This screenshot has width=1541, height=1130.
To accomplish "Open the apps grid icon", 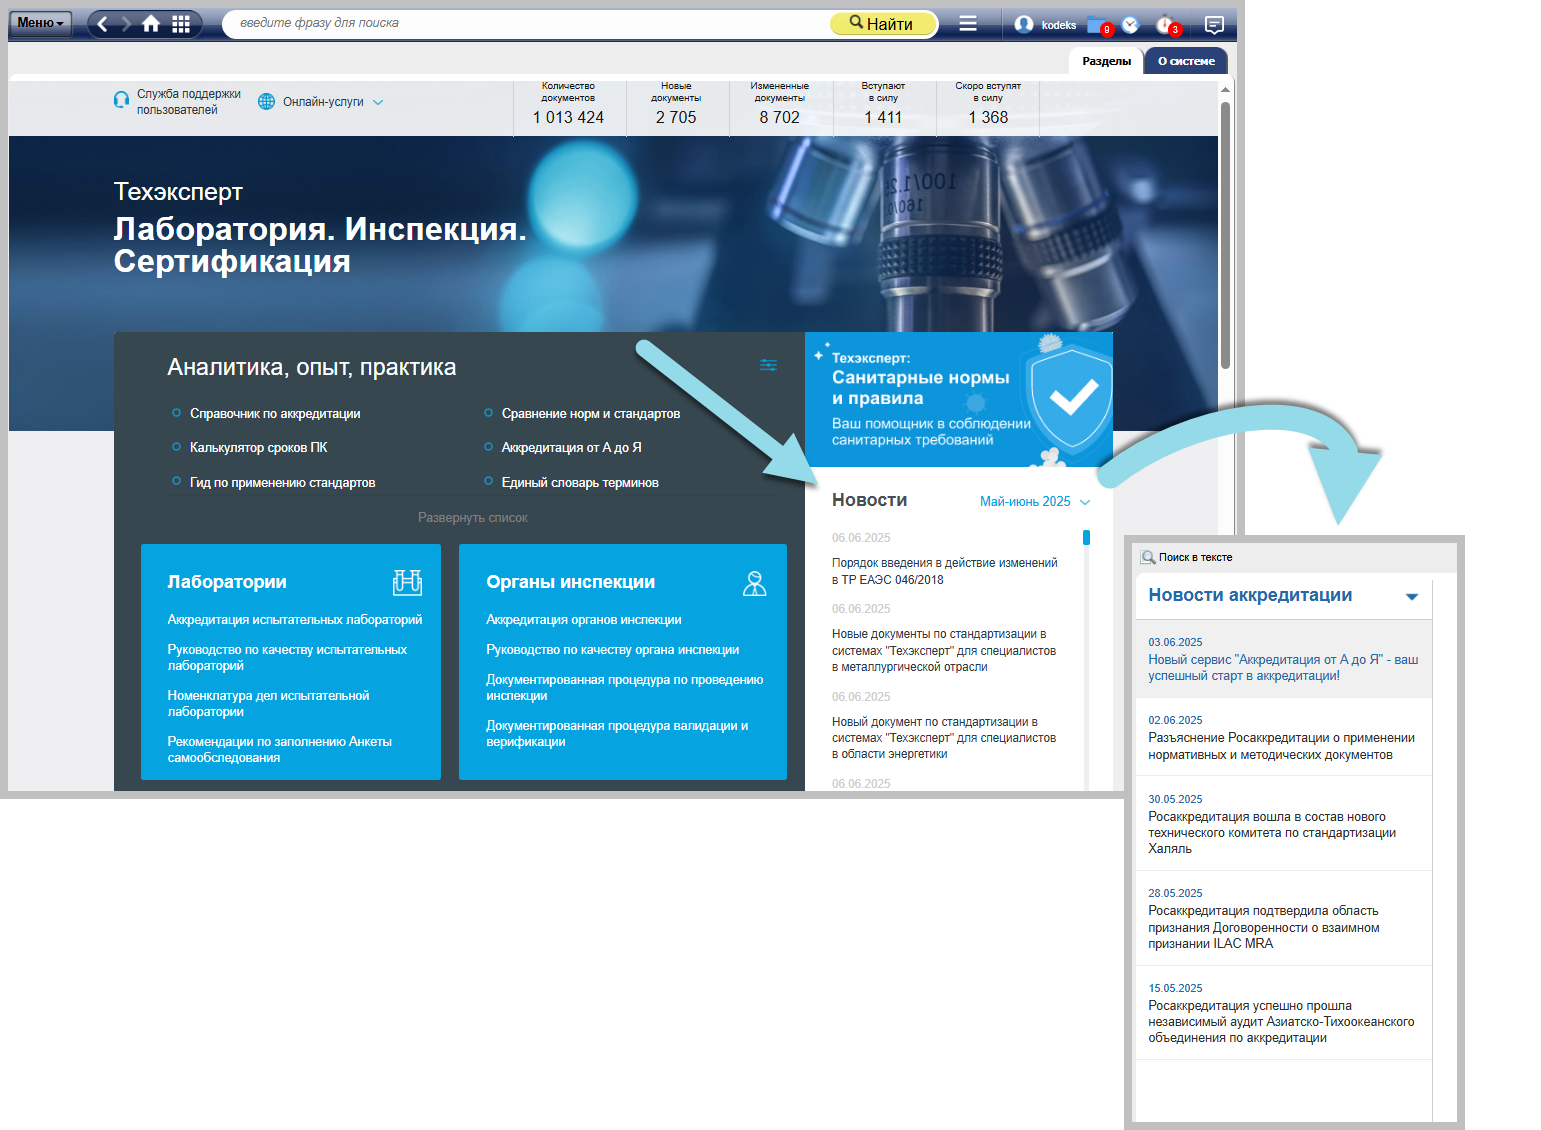I will click(x=181, y=24).
